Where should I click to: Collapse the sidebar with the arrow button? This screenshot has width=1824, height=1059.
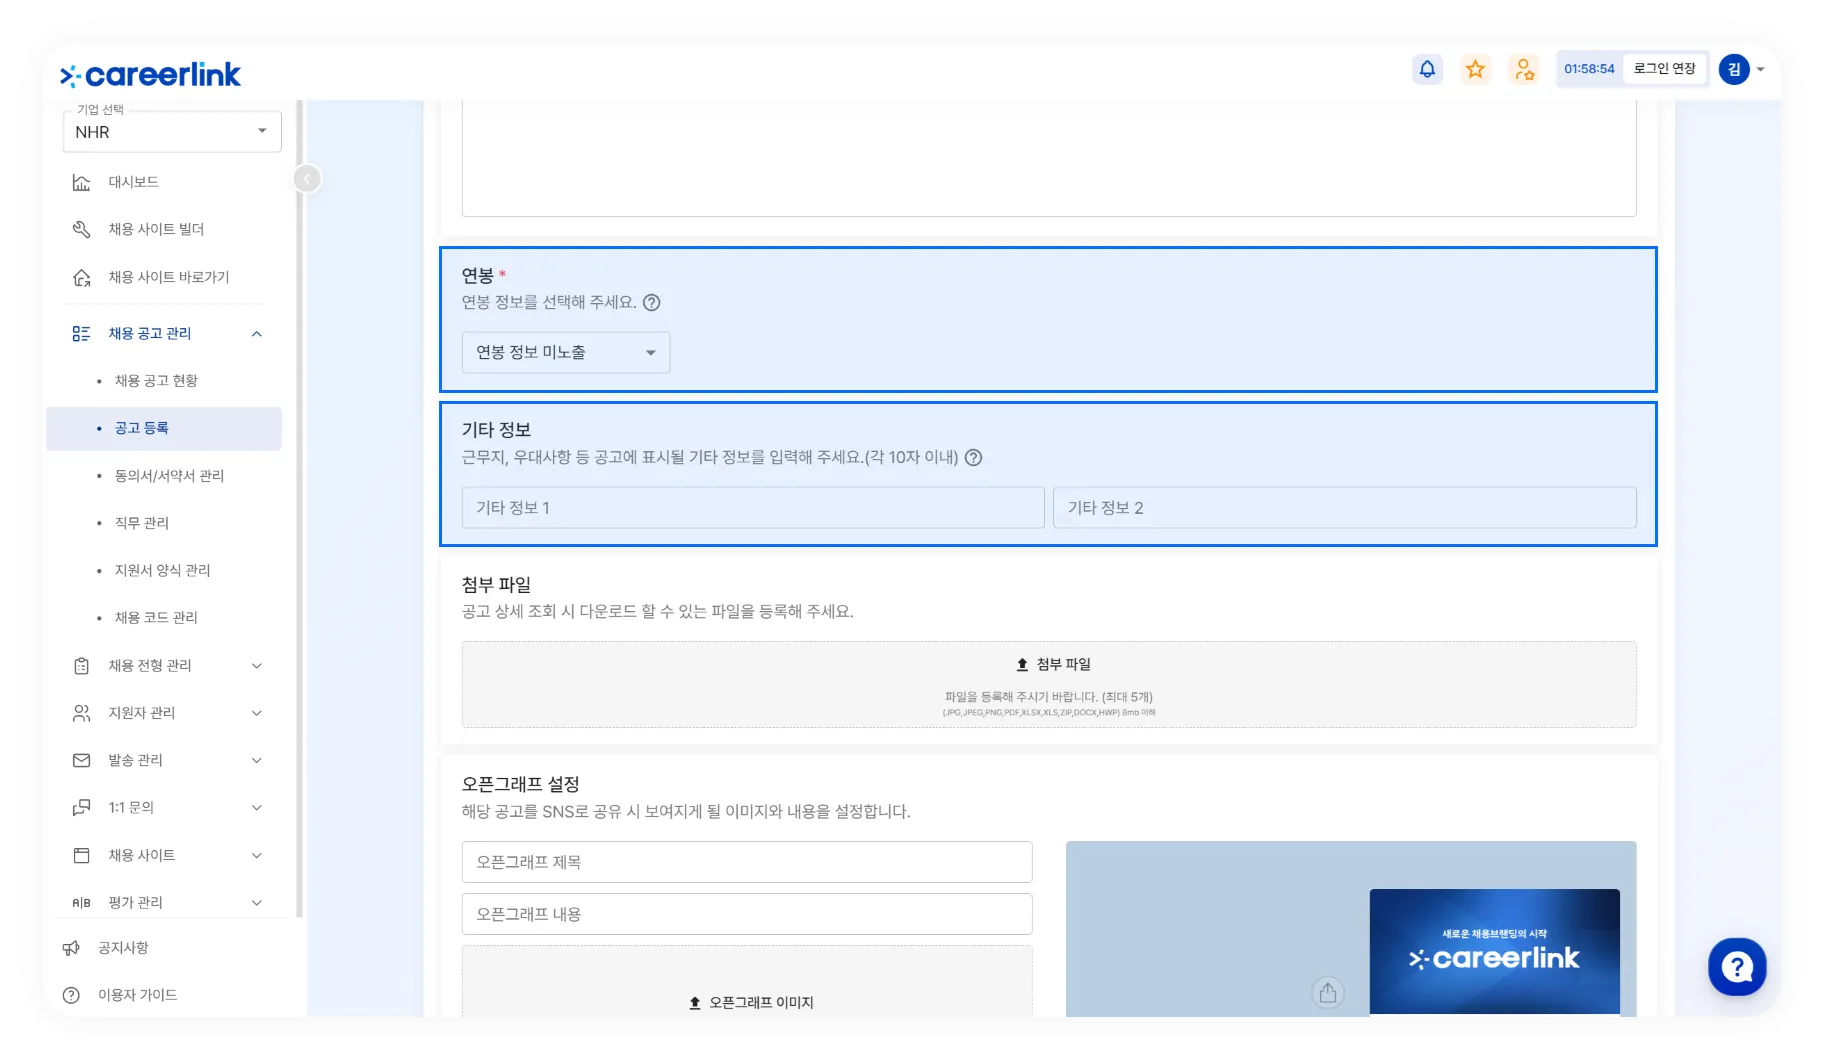pyautogui.click(x=308, y=179)
